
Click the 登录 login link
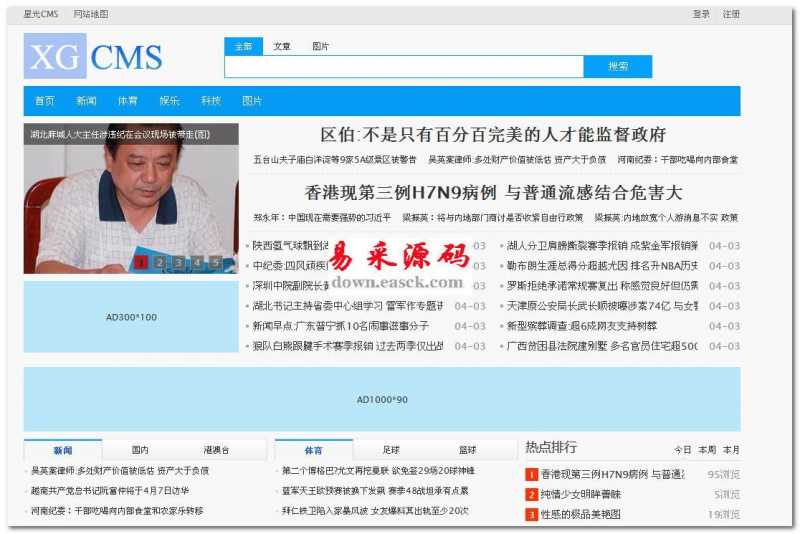coord(701,14)
